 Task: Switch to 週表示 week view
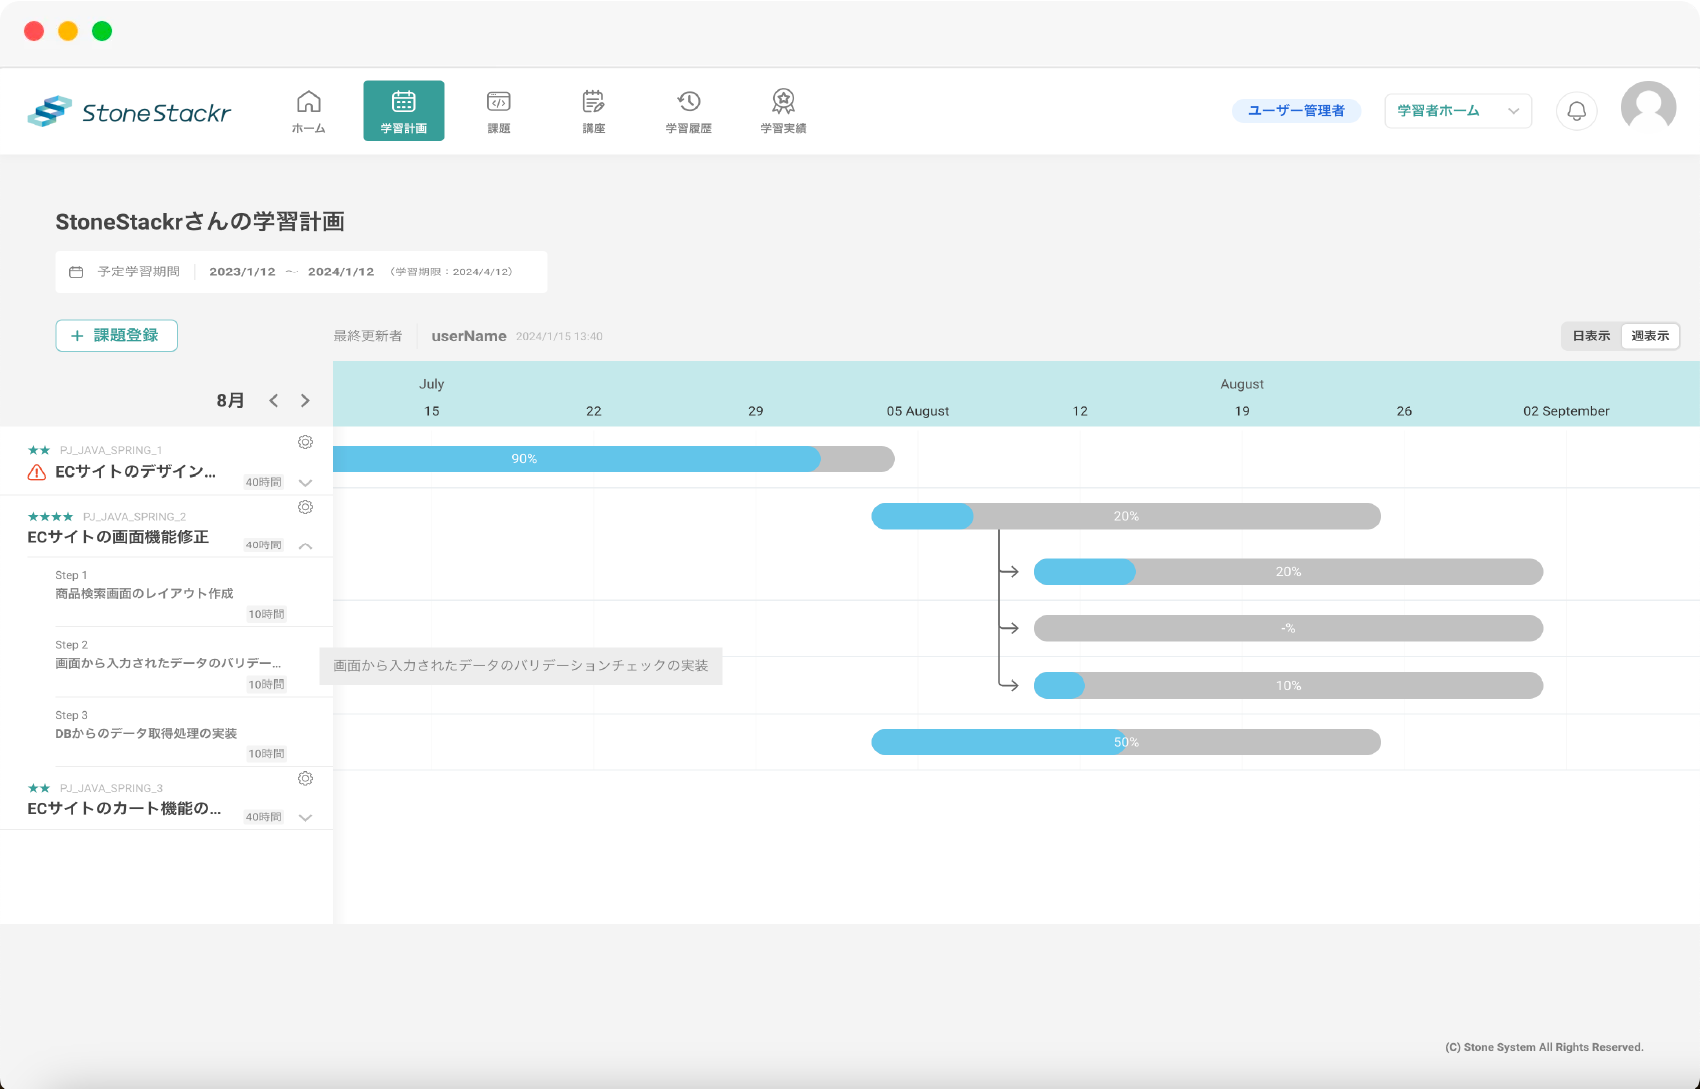1650,336
